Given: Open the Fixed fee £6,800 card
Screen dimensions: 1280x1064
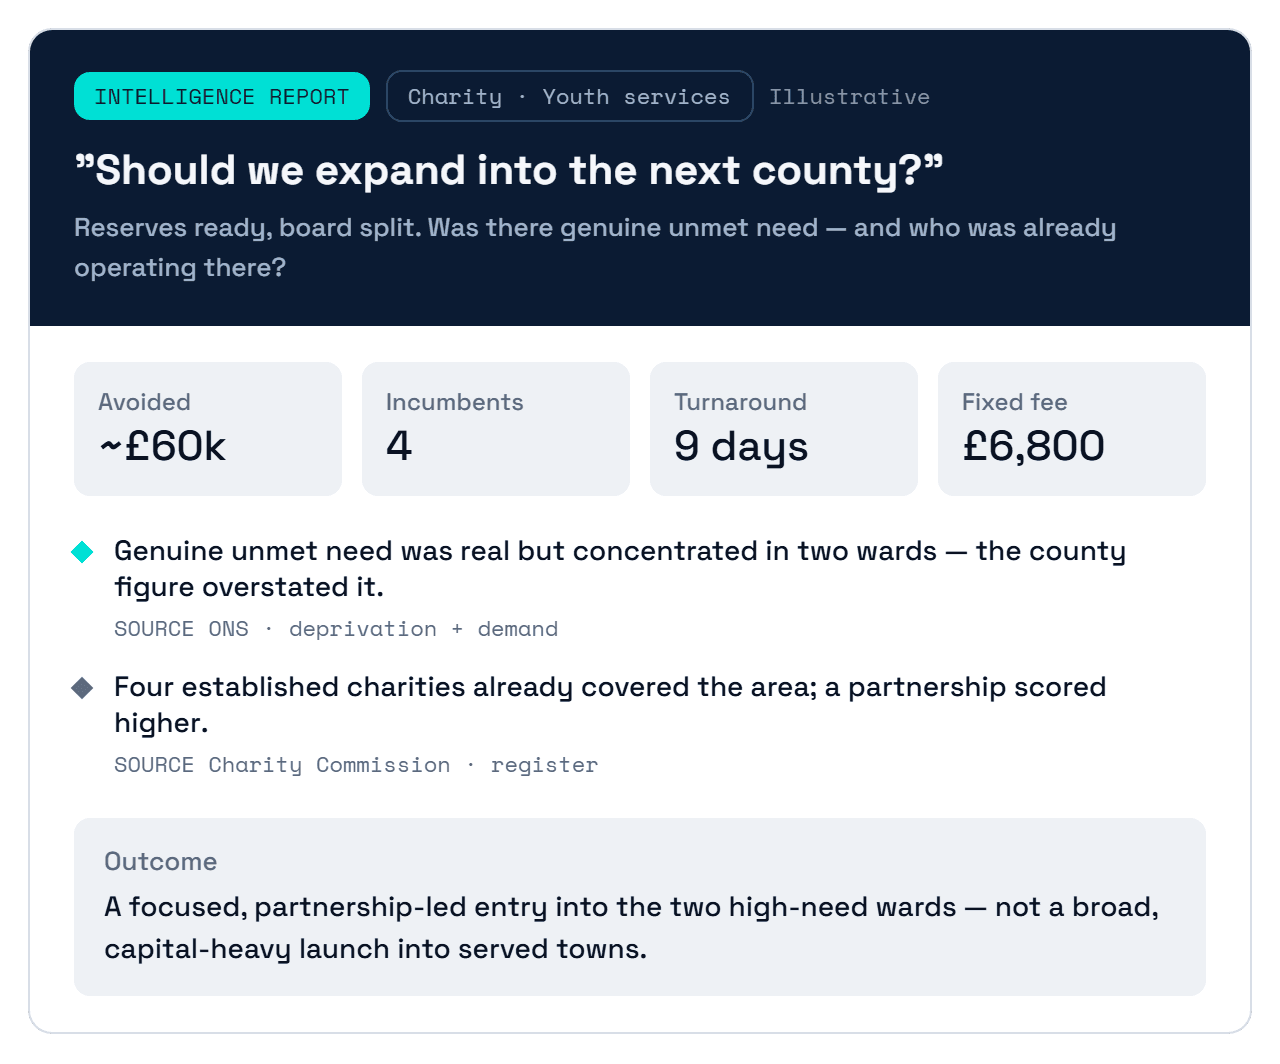Looking at the screenshot, I should [x=1072, y=429].
